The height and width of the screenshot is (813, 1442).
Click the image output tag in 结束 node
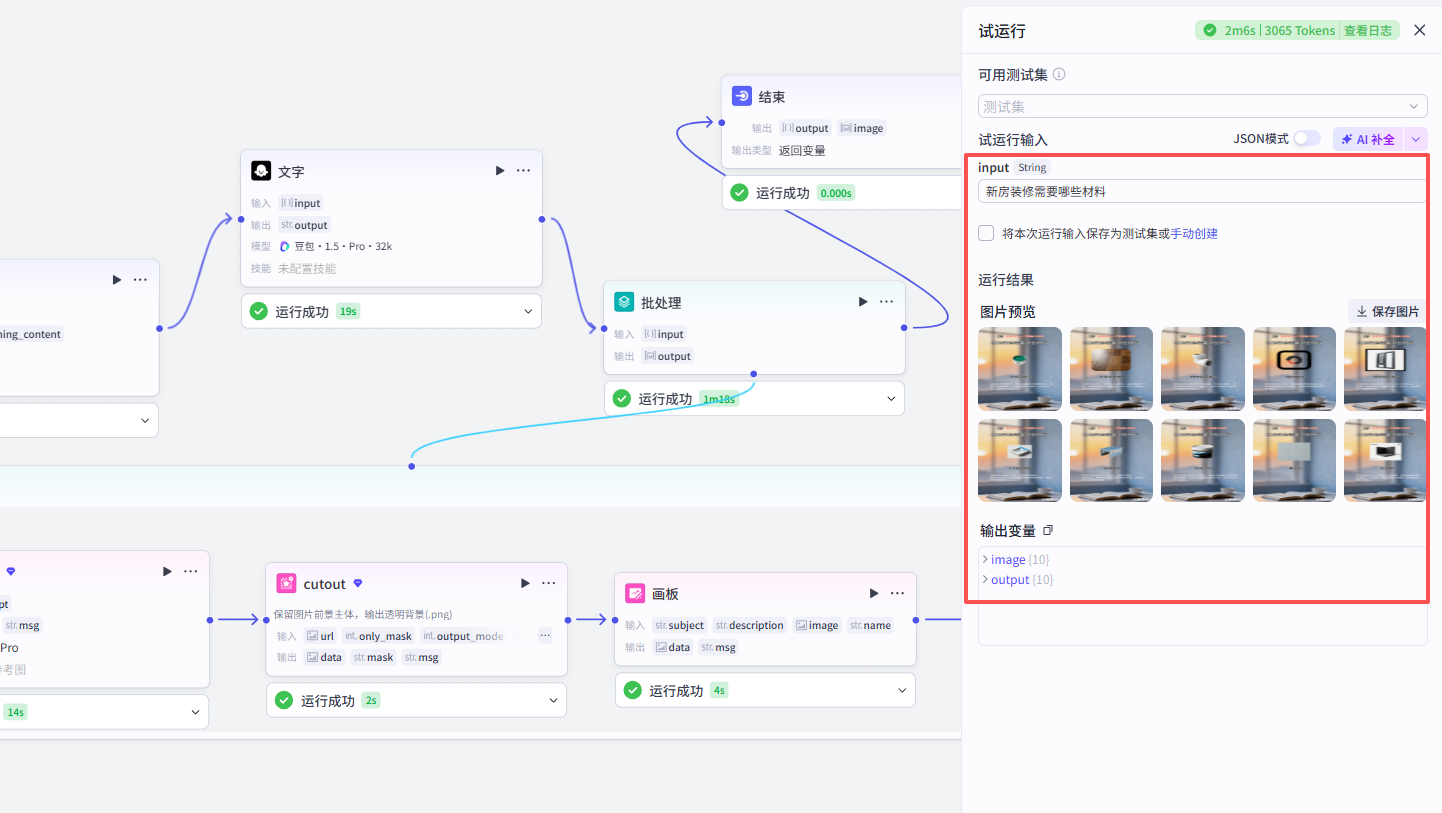click(862, 128)
